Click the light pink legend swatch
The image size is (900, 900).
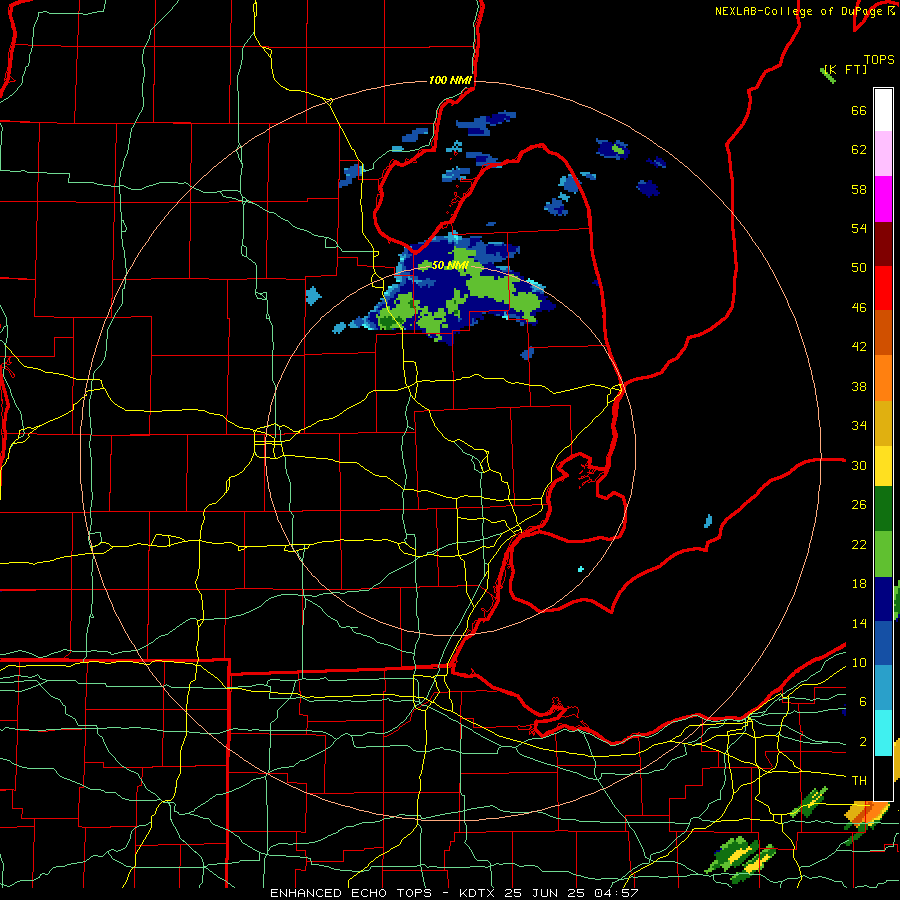point(883,154)
